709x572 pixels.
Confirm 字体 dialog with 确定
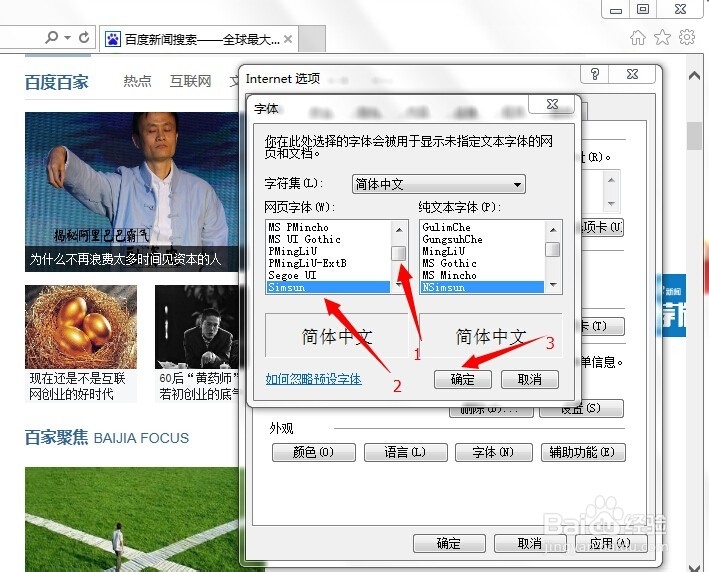pyautogui.click(x=463, y=379)
